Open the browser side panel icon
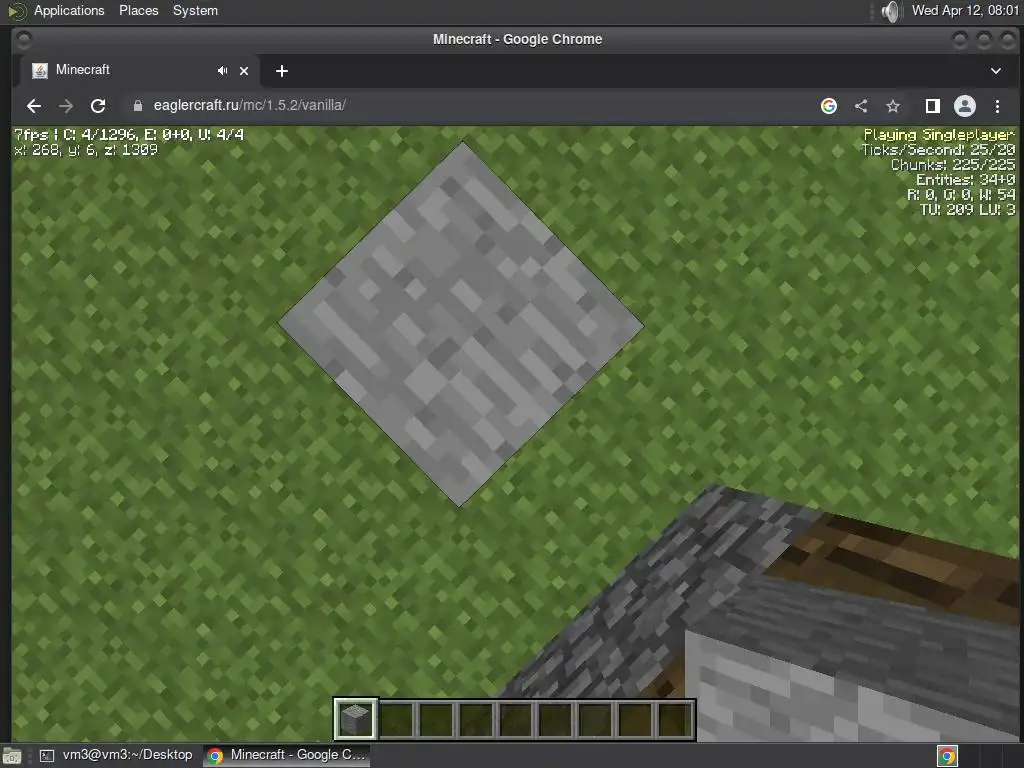This screenshot has width=1024, height=768. click(933, 106)
